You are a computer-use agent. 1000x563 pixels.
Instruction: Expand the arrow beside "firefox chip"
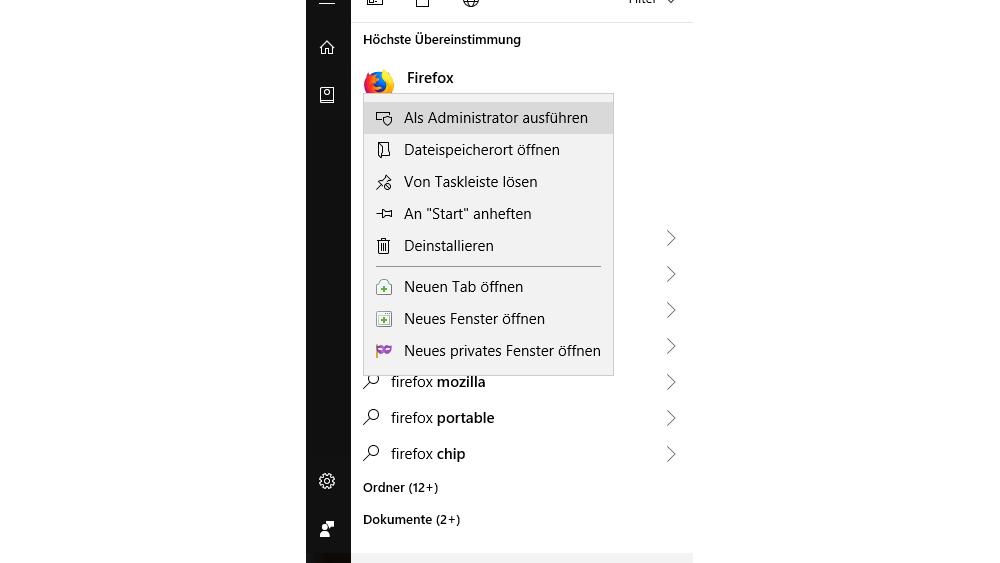click(671, 454)
